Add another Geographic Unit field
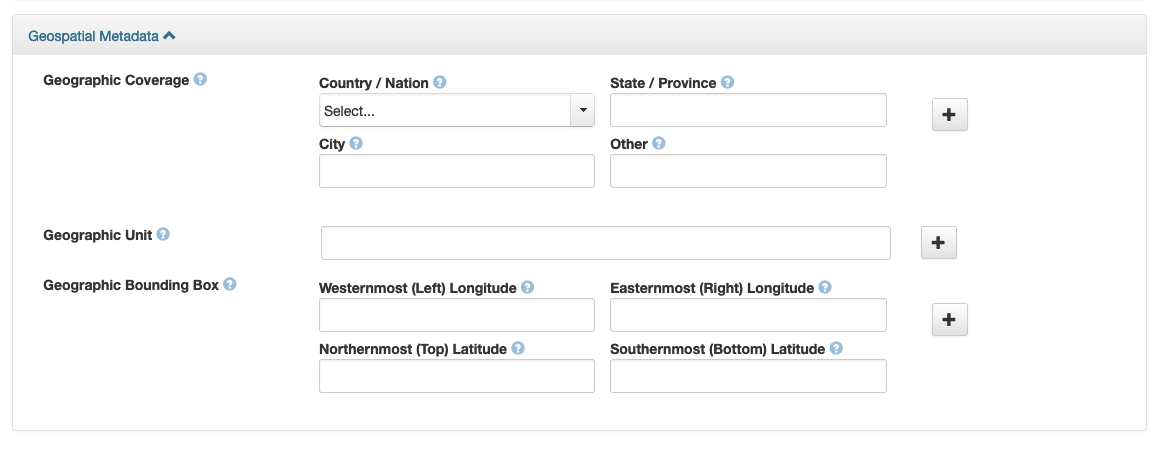This screenshot has height=450, width=1164. 938,242
